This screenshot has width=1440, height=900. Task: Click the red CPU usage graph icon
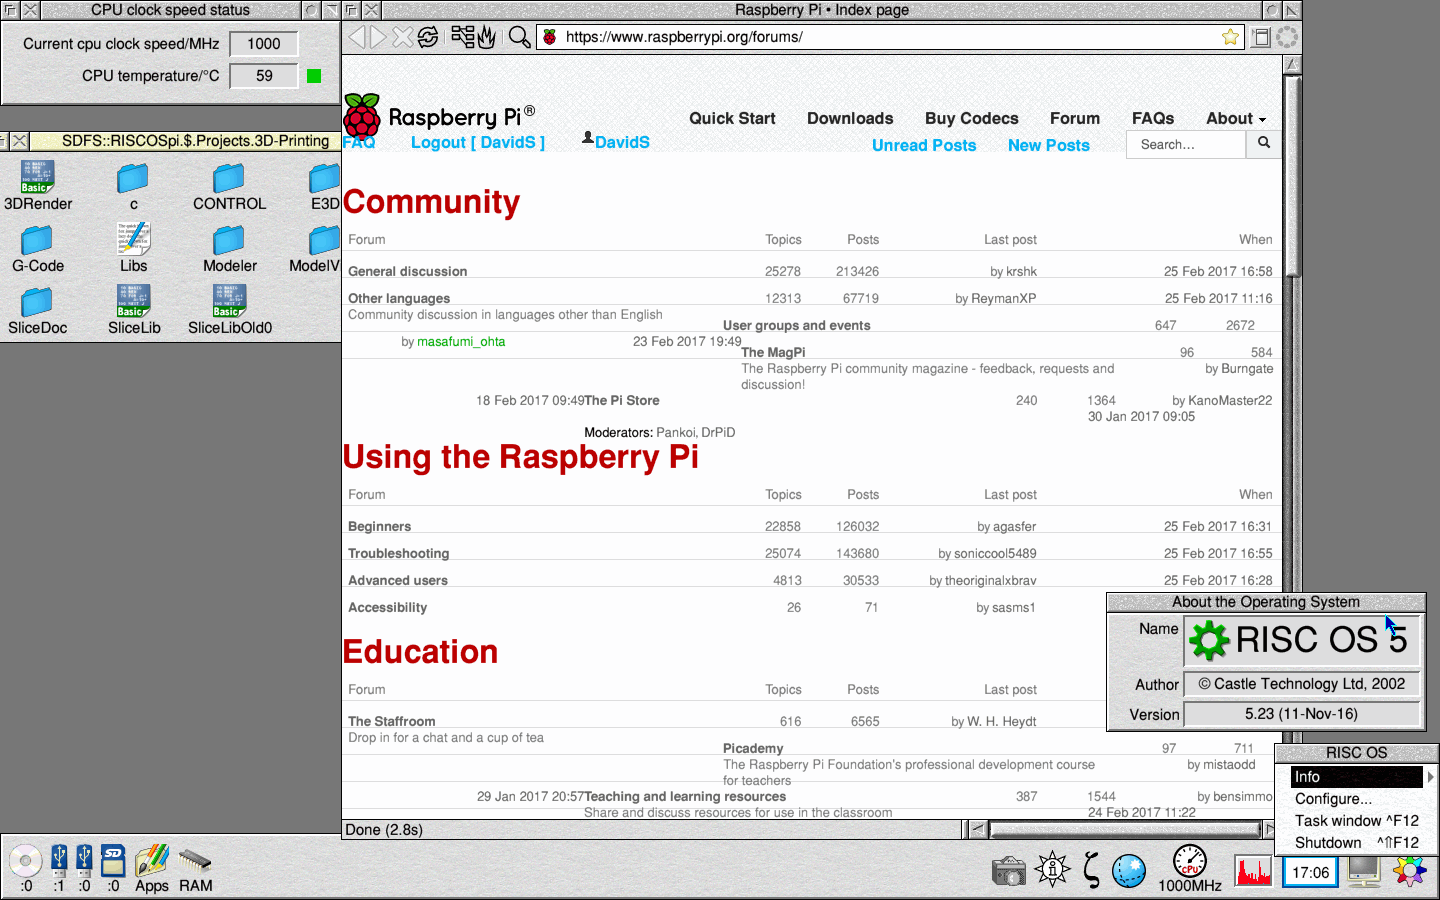1253,871
